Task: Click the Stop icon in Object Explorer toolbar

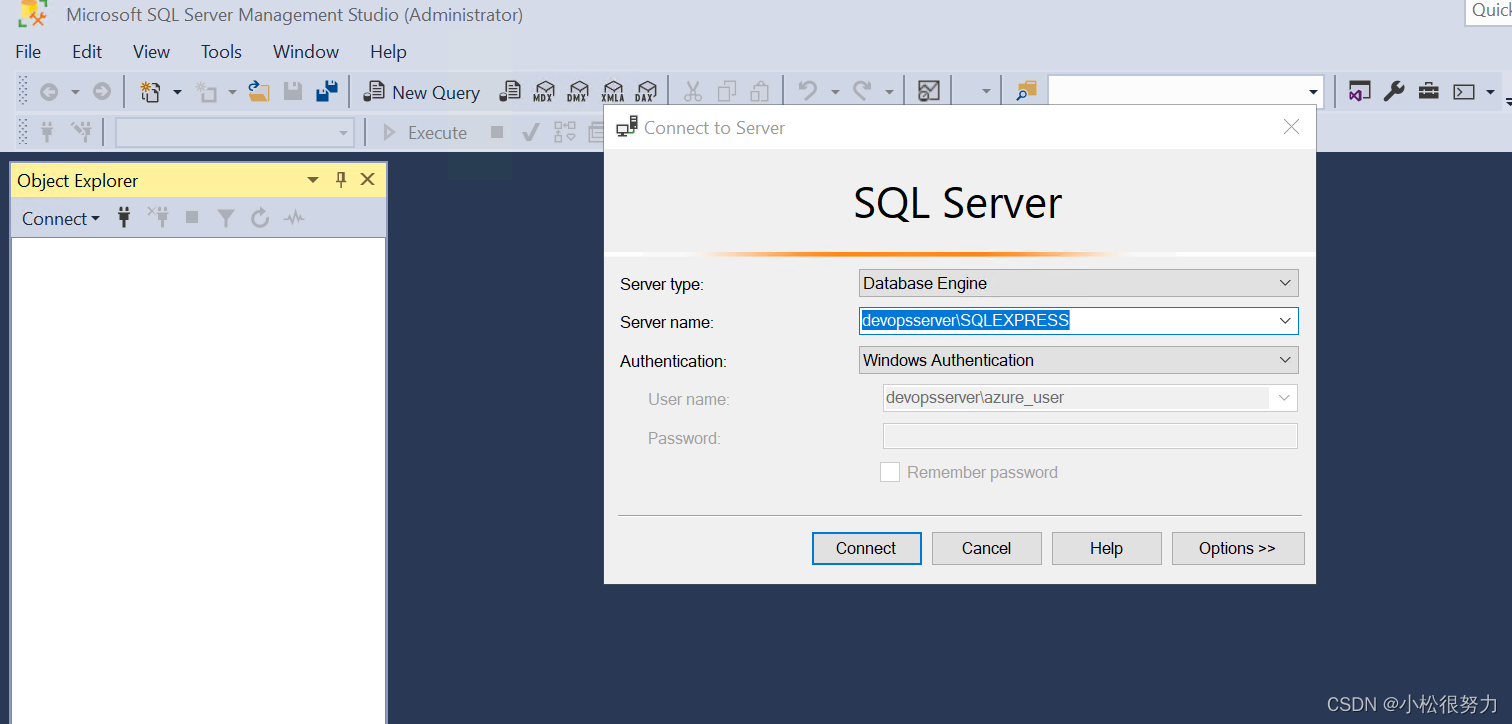Action: click(x=192, y=218)
